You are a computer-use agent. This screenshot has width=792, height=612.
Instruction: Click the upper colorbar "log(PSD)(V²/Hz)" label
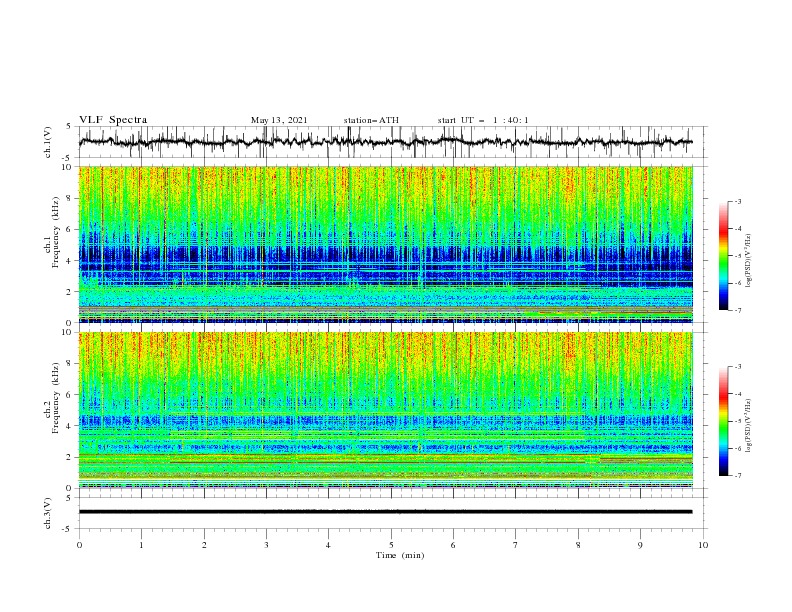(x=749, y=261)
